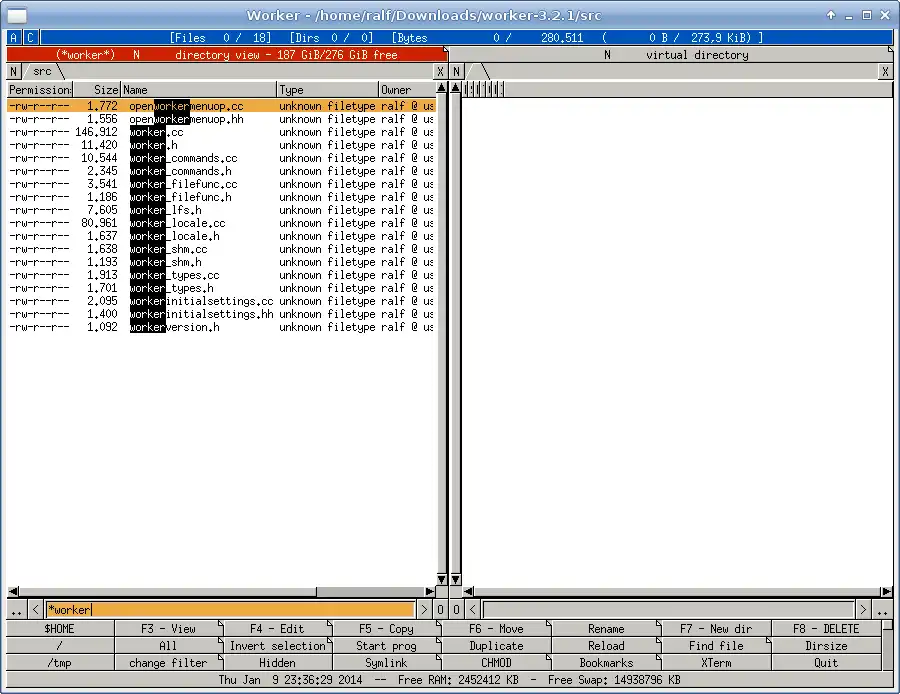Select file worker_commands.h

tap(222, 171)
